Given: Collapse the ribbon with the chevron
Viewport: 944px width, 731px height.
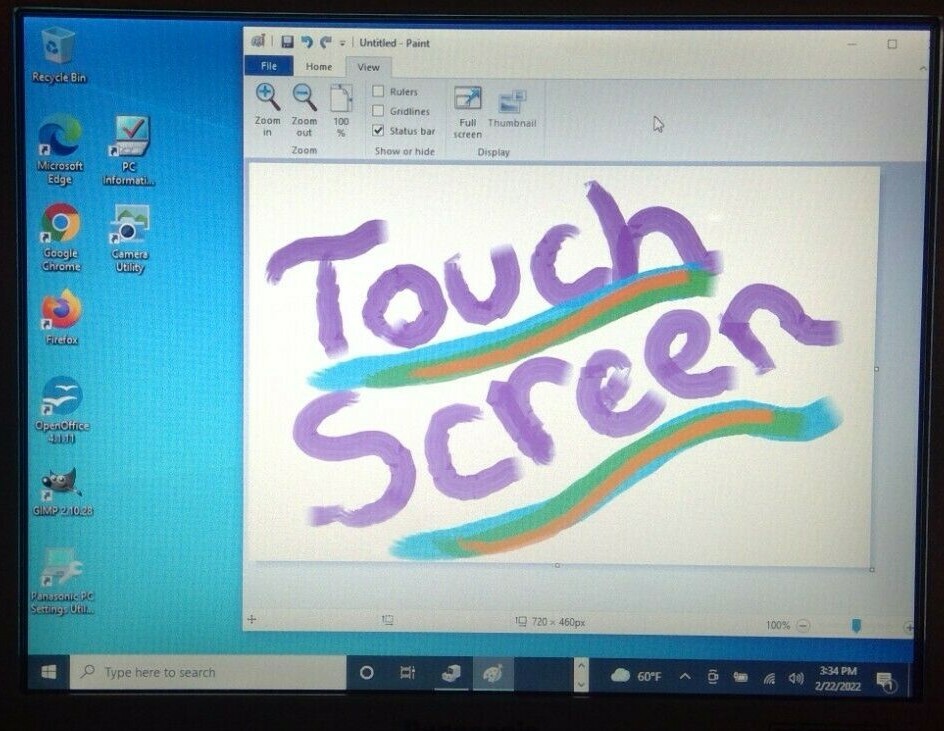Looking at the screenshot, I should pyautogui.click(x=923, y=69).
